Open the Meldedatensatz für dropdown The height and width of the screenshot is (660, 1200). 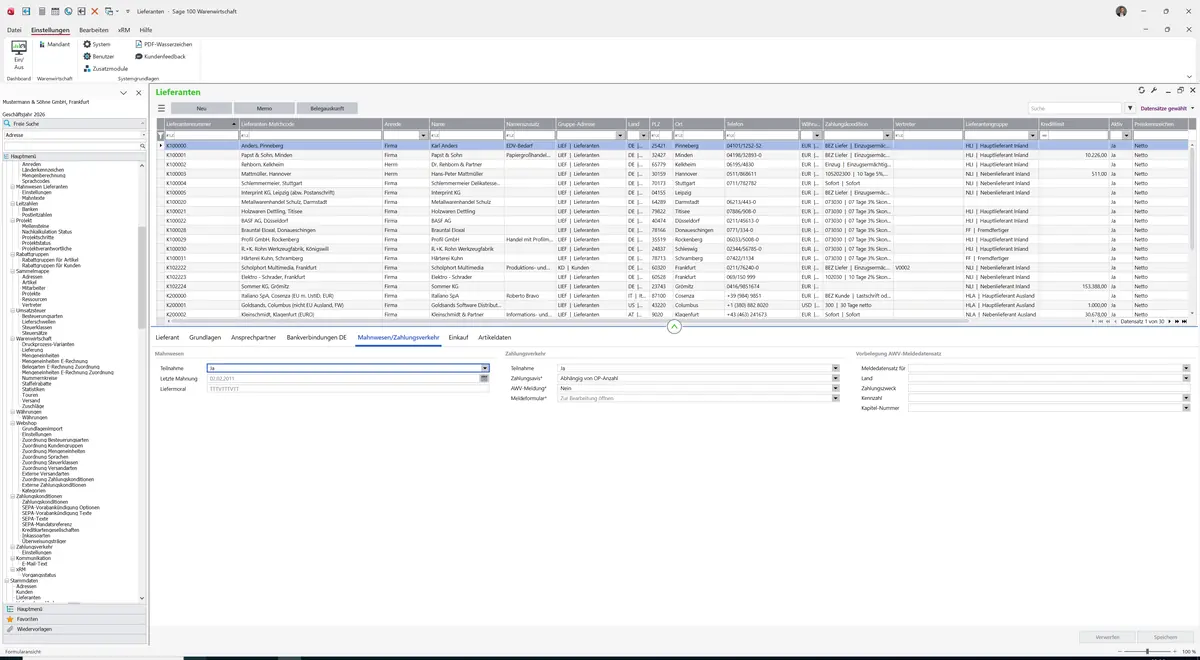click(1186, 368)
